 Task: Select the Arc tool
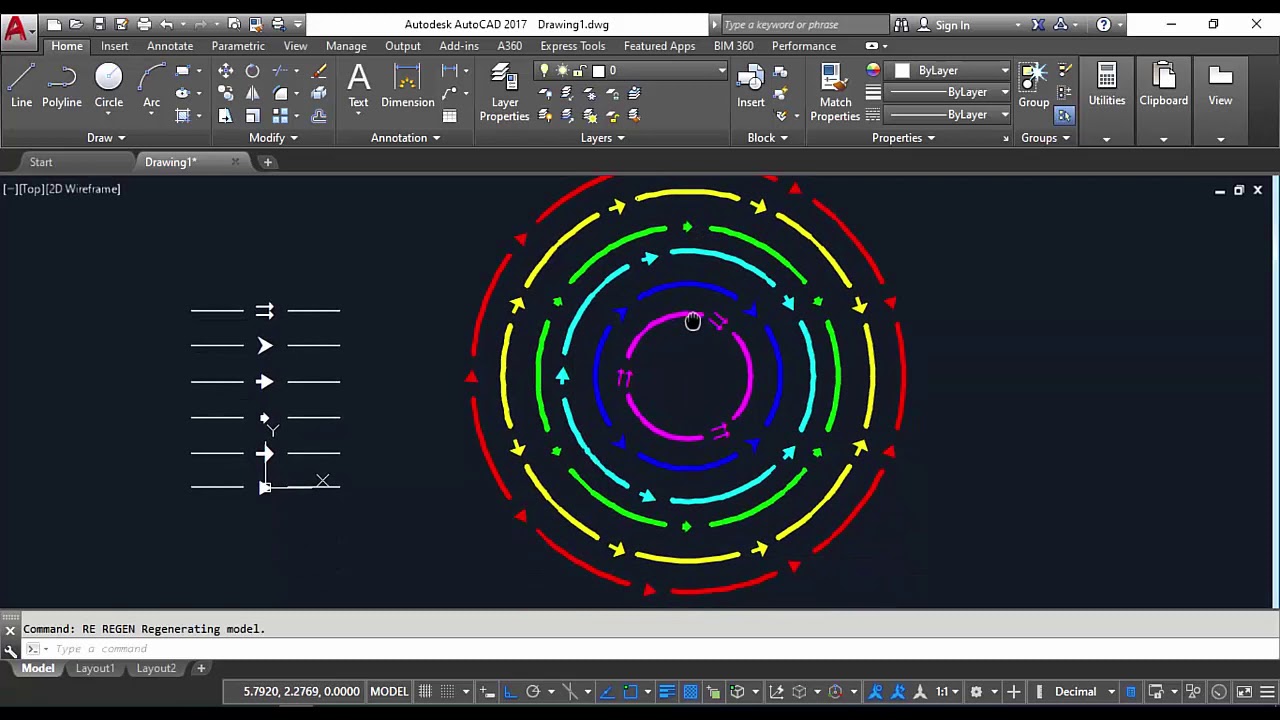pos(151,86)
